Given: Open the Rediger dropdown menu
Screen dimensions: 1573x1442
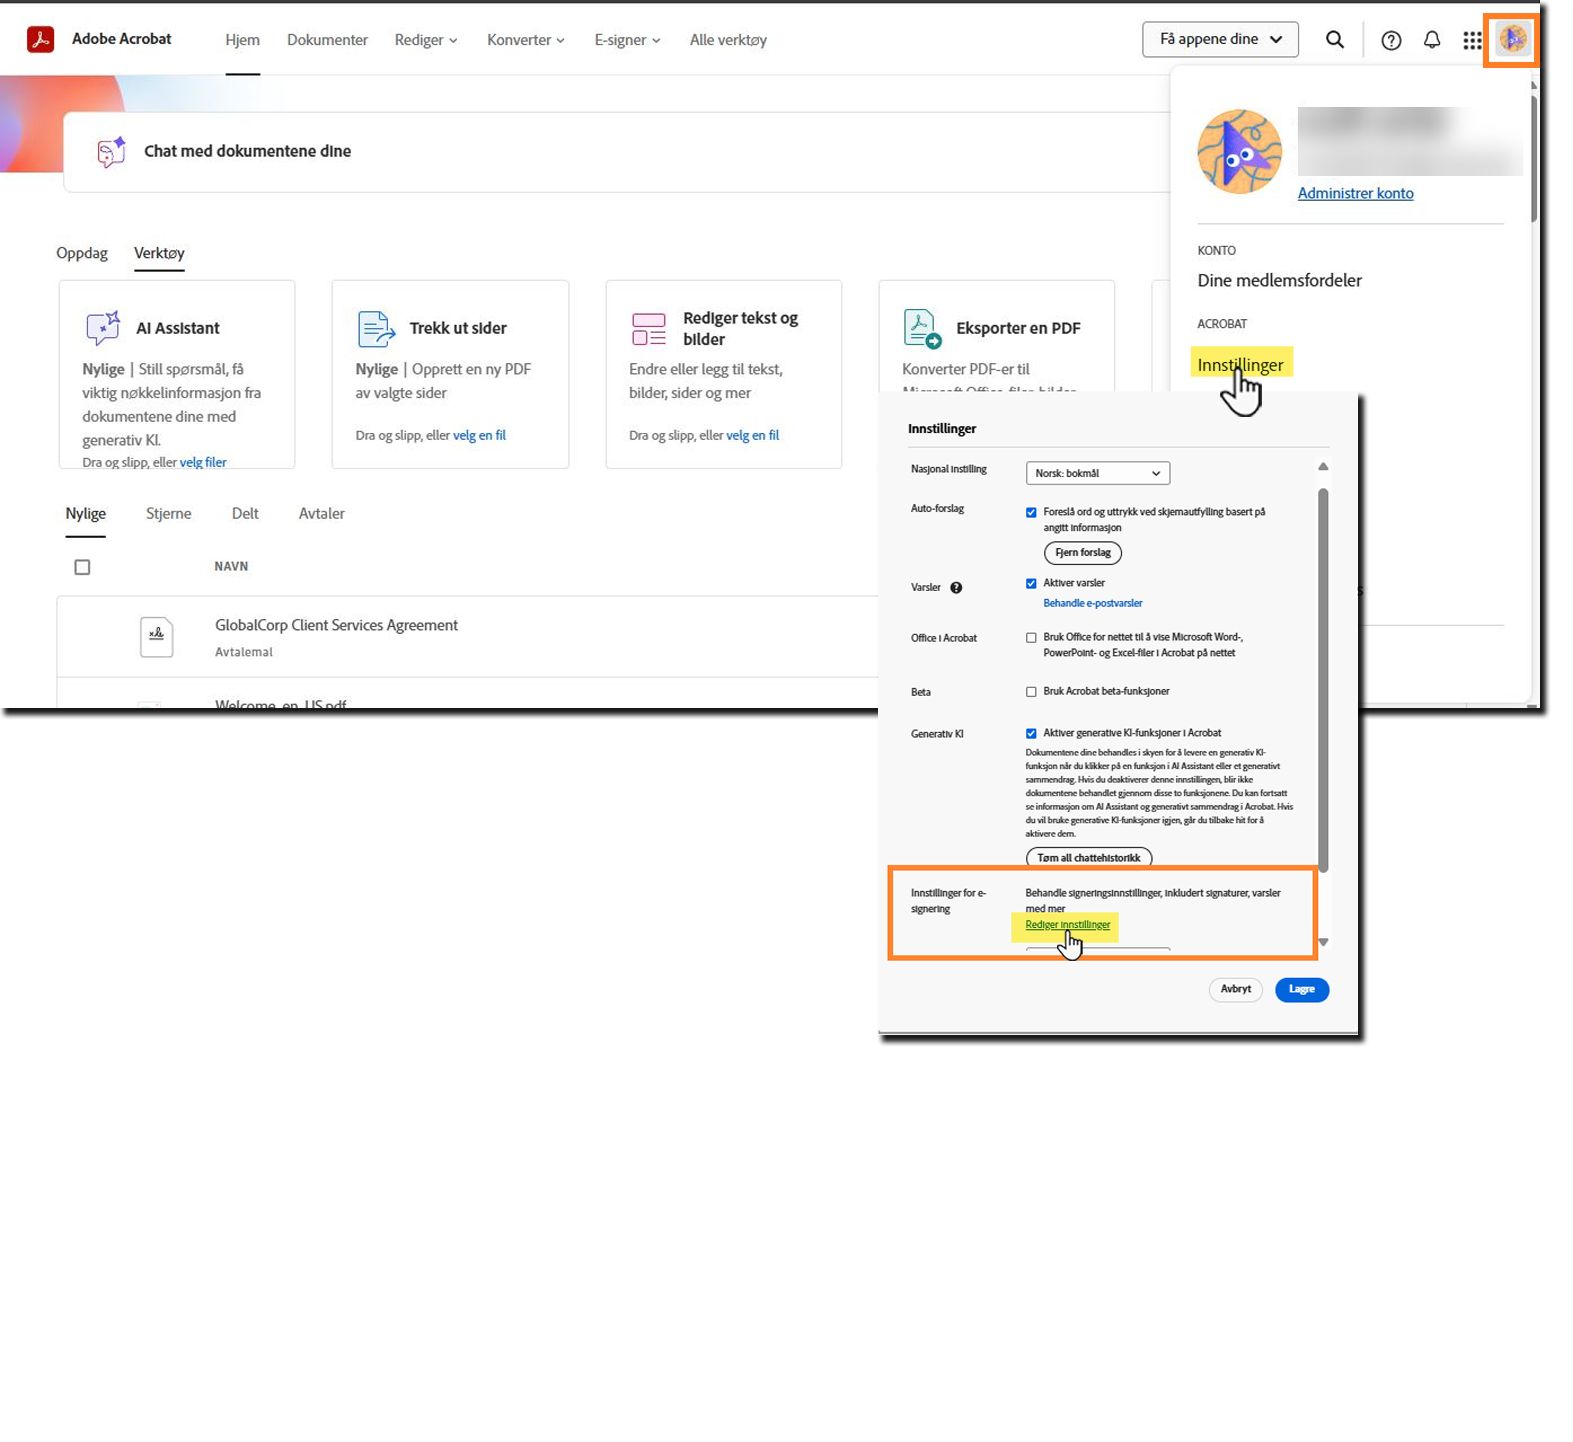Looking at the screenshot, I should coord(426,40).
